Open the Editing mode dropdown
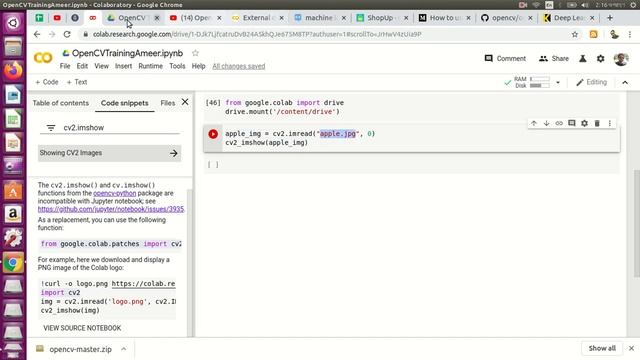640x360 pixels. [591, 82]
